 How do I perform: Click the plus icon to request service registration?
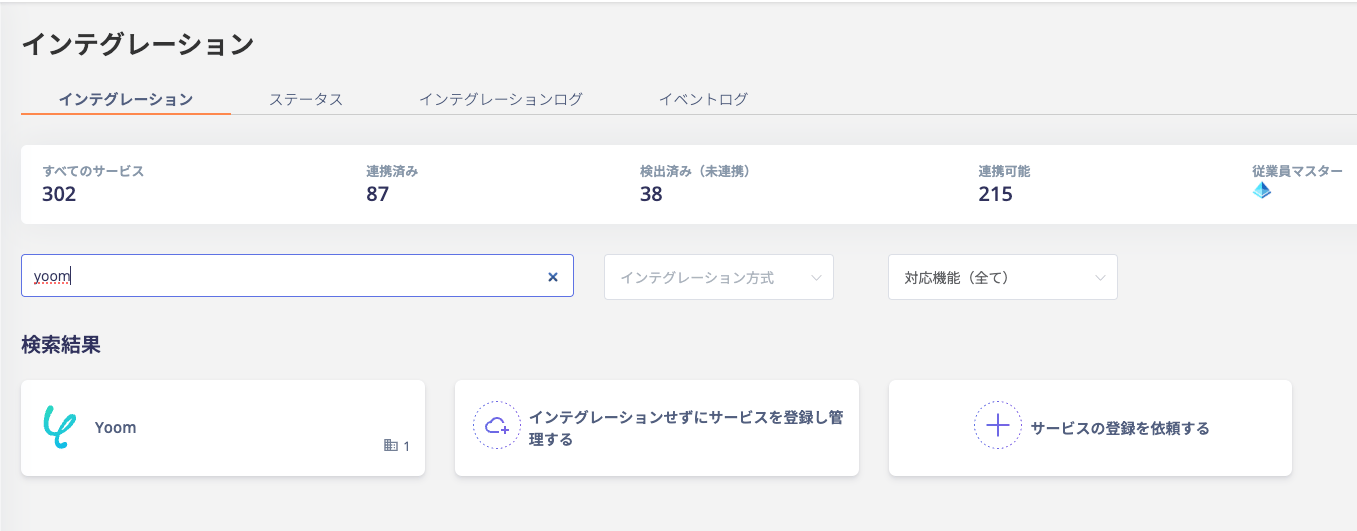998,427
